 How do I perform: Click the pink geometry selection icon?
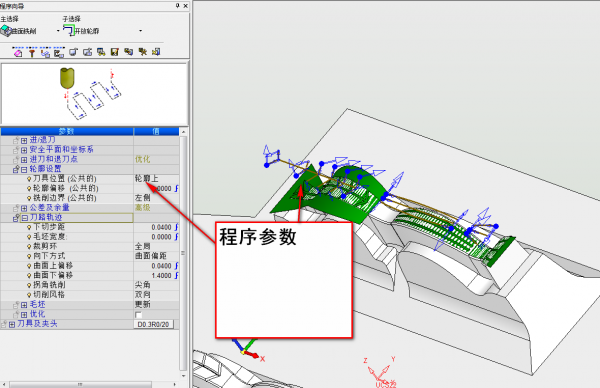[18, 52]
